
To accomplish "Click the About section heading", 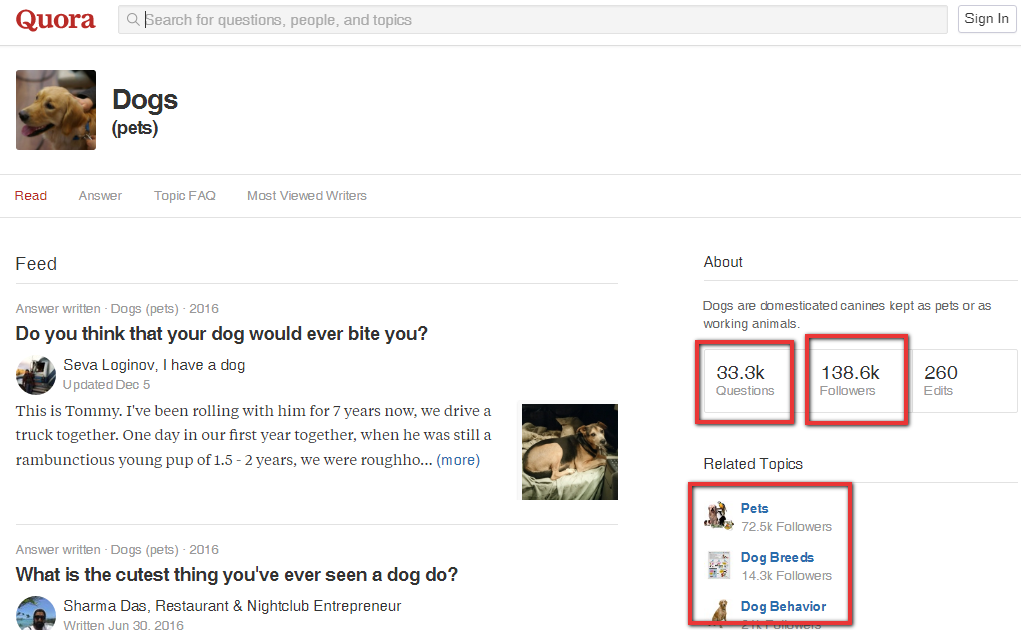I will 723,262.
